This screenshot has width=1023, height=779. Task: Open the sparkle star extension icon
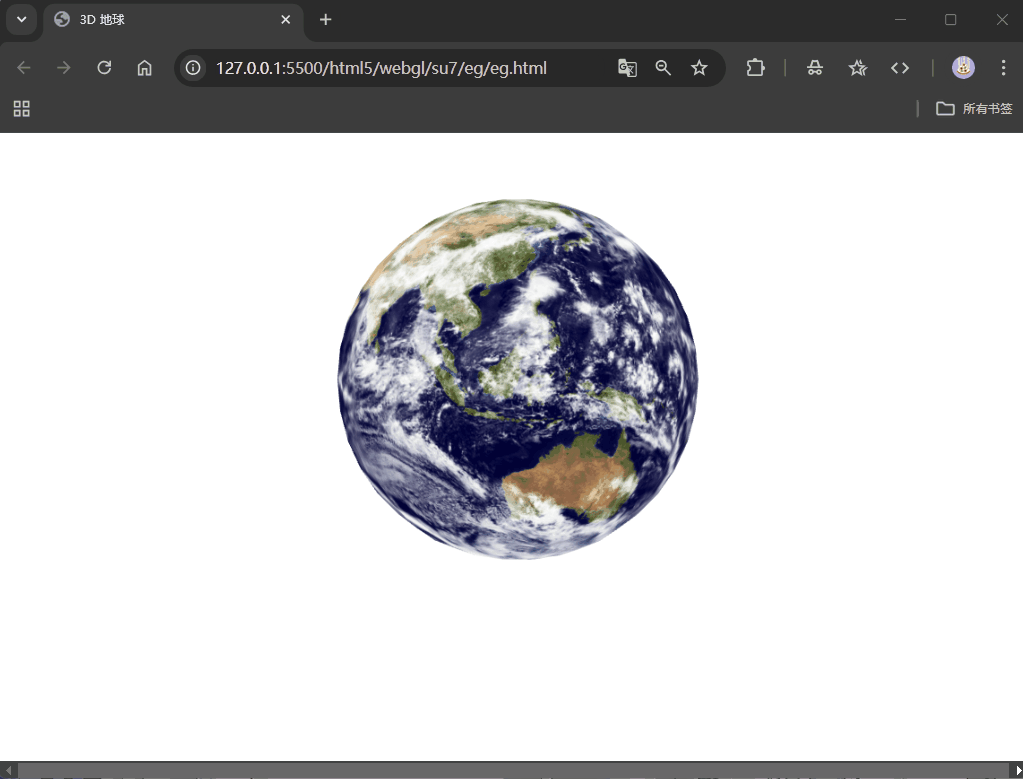click(x=857, y=68)
